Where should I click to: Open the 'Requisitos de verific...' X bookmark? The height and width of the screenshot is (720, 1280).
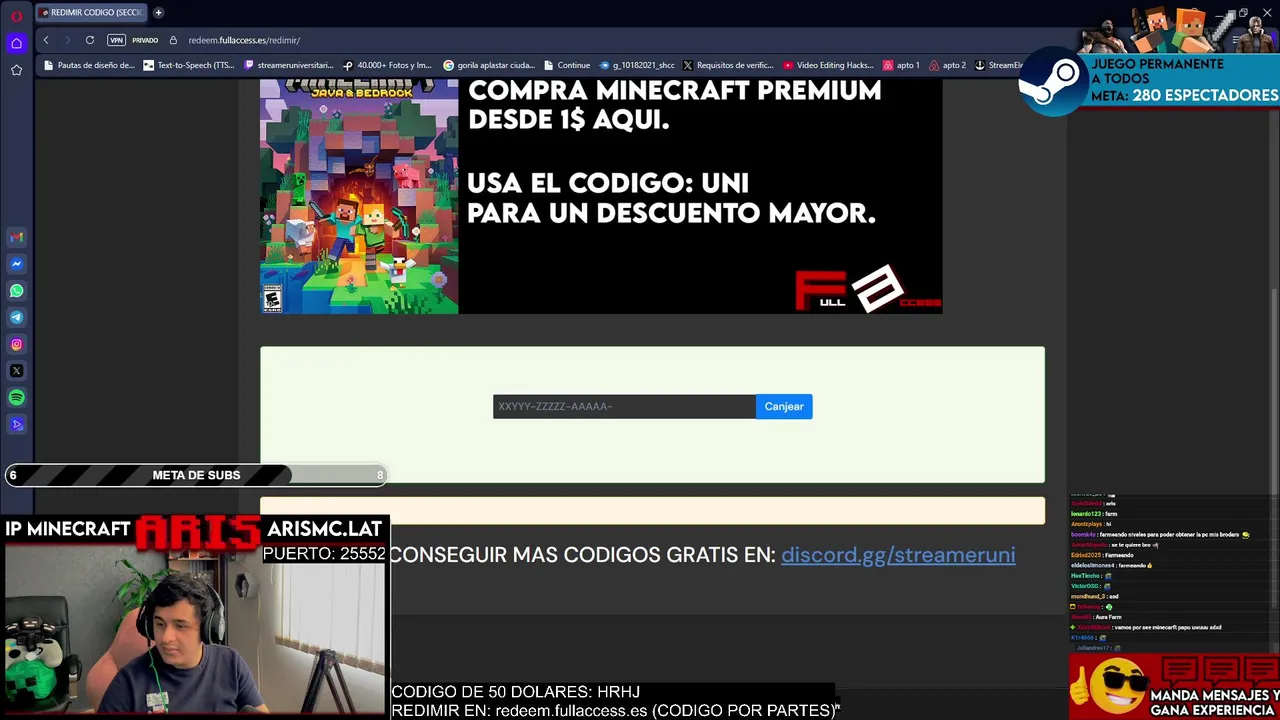coord(728,65)
